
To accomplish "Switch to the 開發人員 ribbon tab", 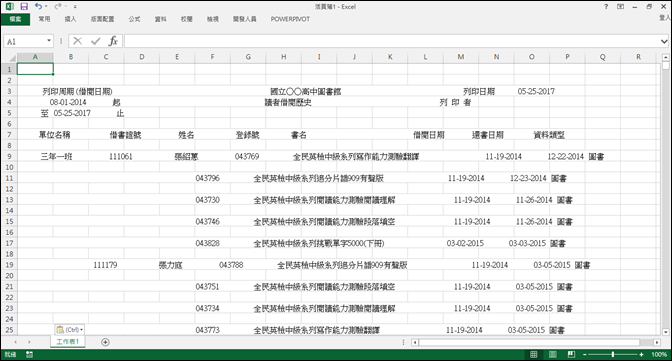I will click(x=245, y=19).
